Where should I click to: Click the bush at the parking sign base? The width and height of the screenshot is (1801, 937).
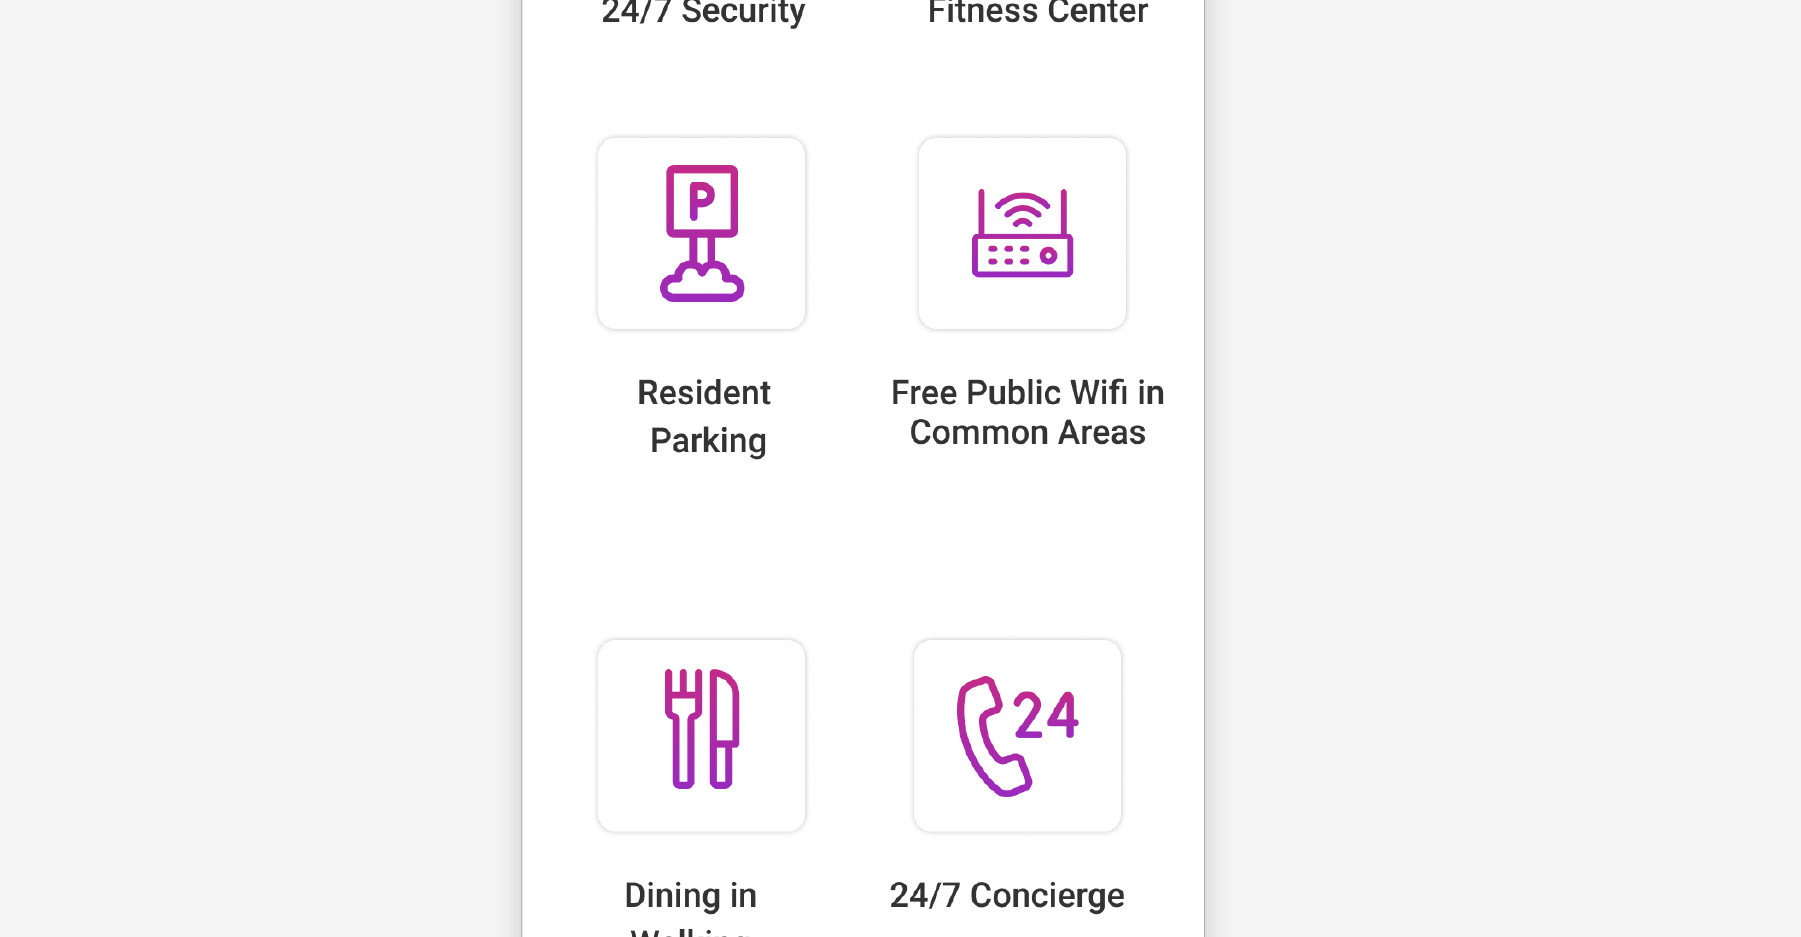click(x=702, y=283)
